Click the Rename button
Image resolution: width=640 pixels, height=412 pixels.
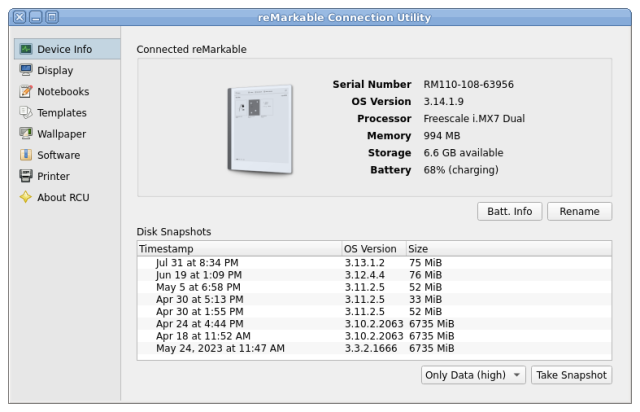point(580,211)
